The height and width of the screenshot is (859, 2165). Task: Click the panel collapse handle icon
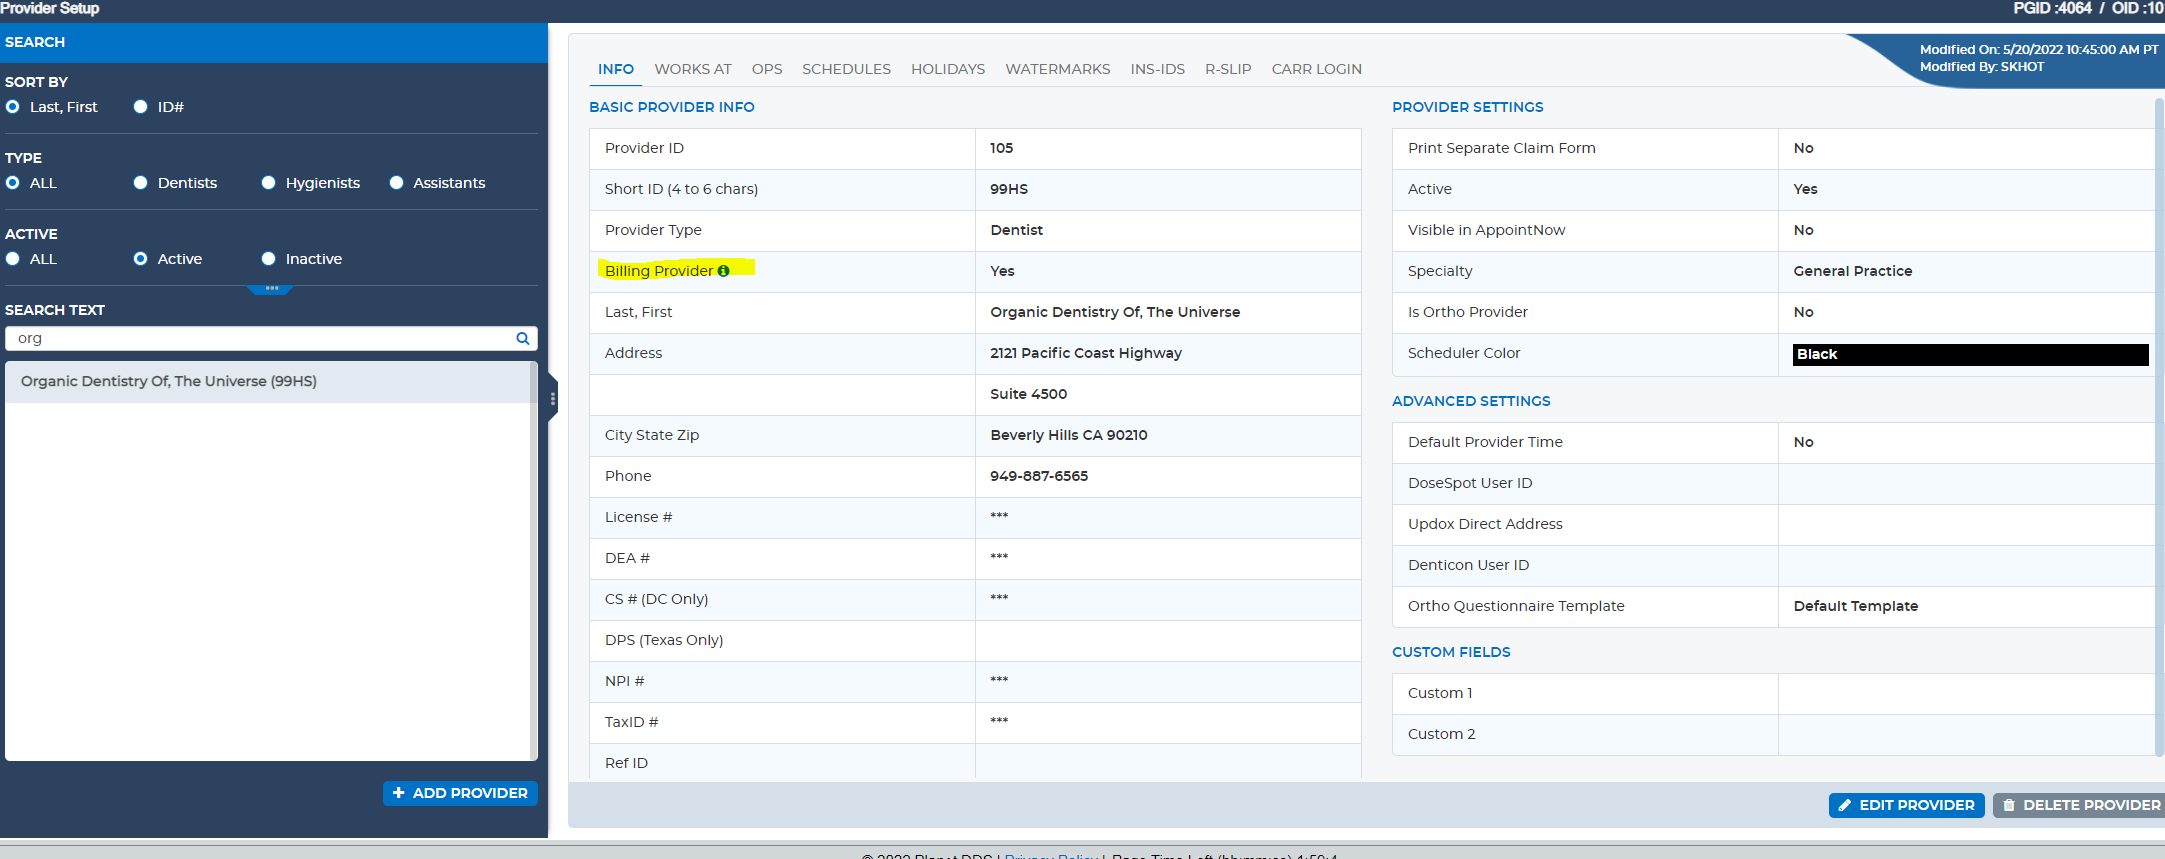pos(552,399)
